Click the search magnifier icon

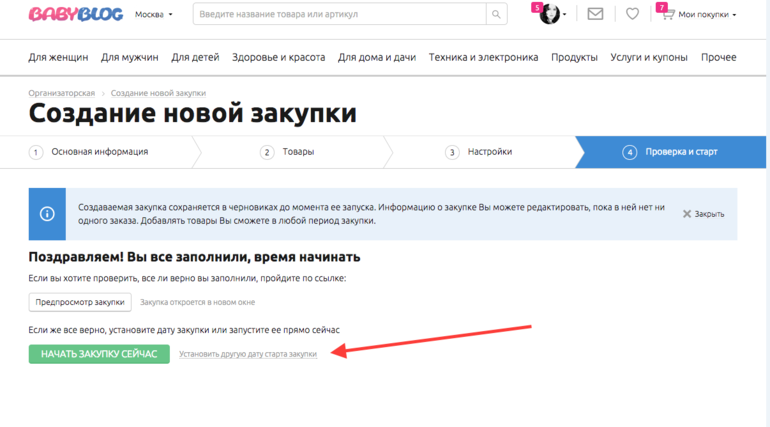[497, 15]
